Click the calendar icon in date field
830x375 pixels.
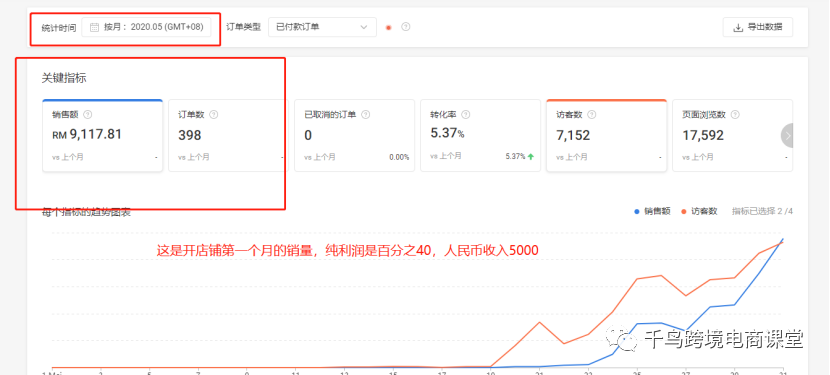(94, 27)
